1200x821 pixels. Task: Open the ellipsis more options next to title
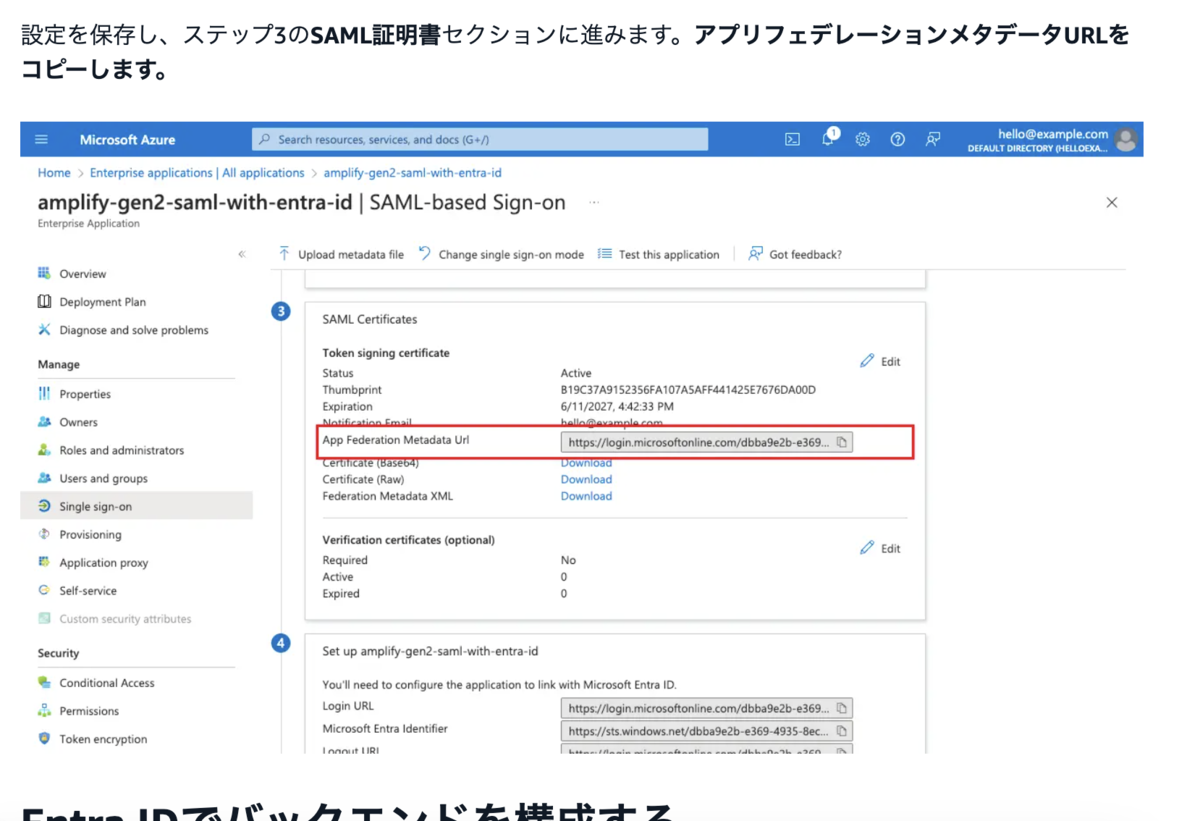[594, 202]
